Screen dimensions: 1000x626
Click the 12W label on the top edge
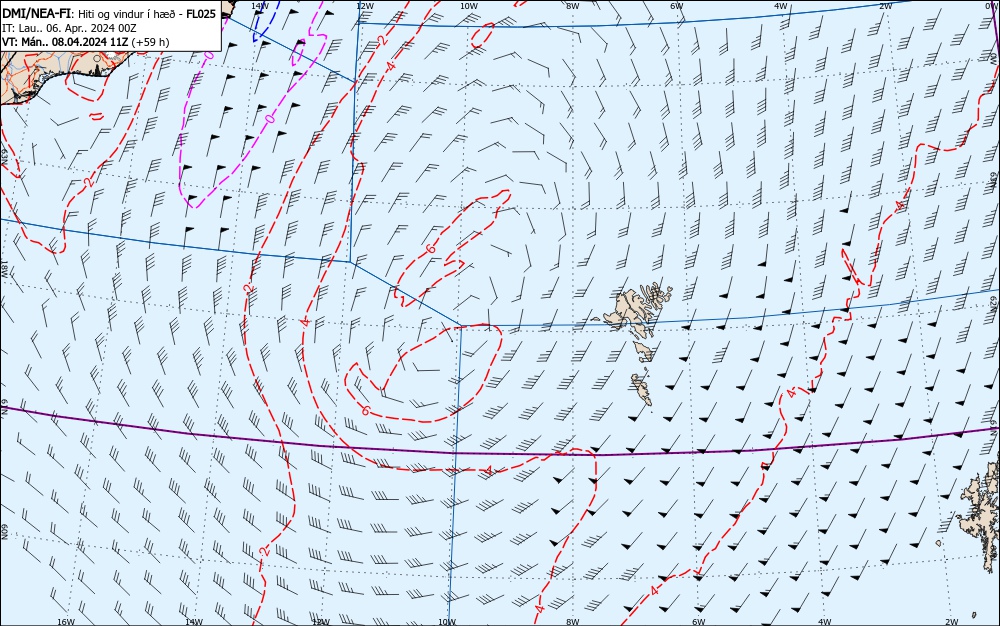(364, 5)
